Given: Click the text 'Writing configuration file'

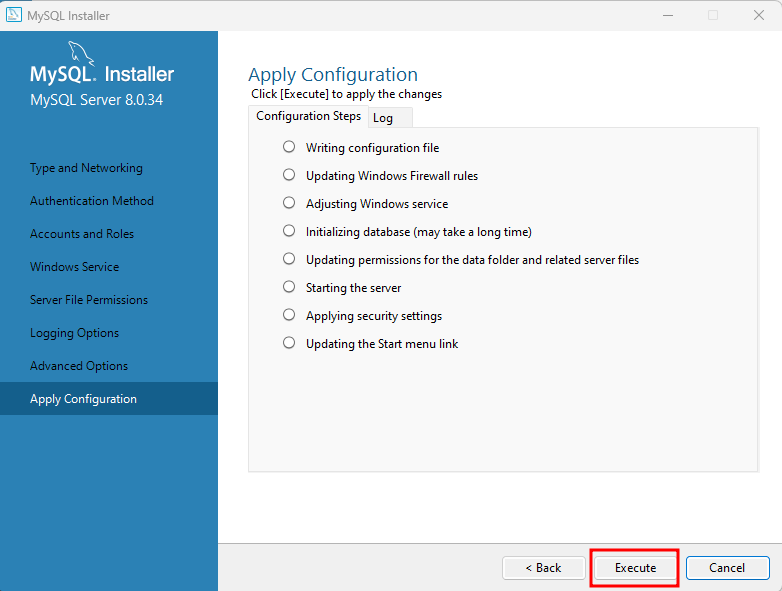Looking at the screenshot, I should click(x=373, y=148).
